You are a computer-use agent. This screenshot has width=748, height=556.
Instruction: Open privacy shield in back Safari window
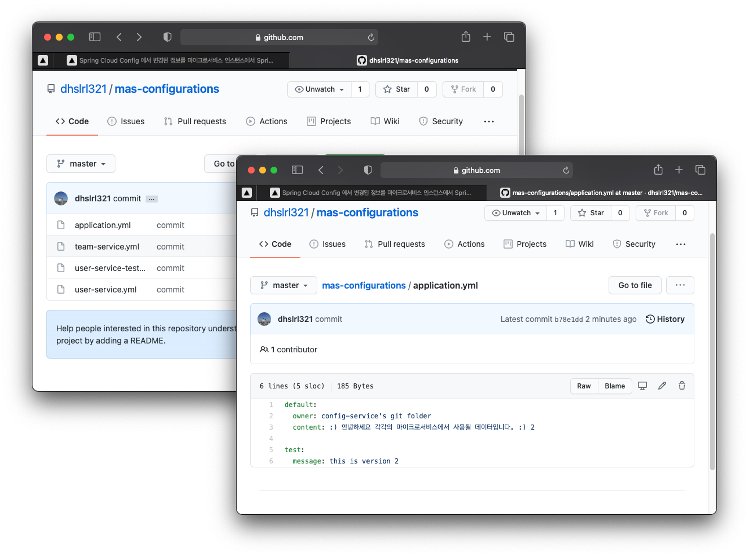coord(167,37)
